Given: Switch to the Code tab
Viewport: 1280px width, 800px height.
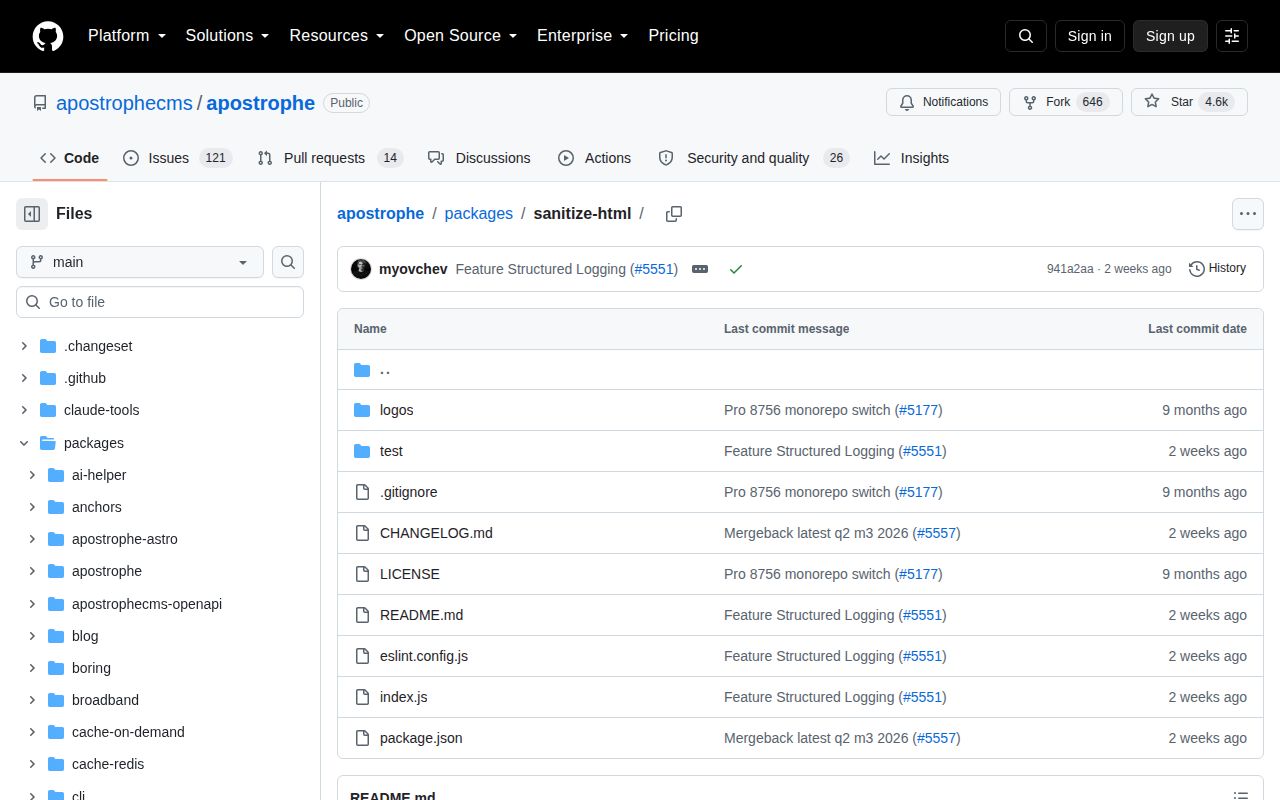Looking at the screenshot, I should (70, 158).
